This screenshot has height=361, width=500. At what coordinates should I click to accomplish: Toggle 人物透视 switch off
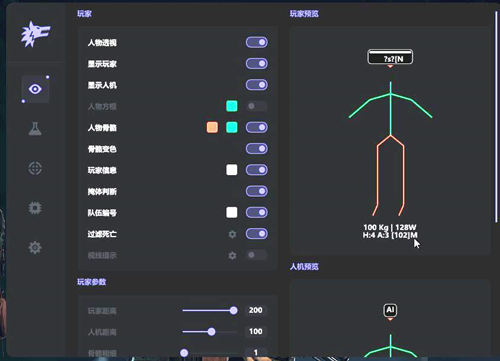pyautogui.click(x=257, y=42)
